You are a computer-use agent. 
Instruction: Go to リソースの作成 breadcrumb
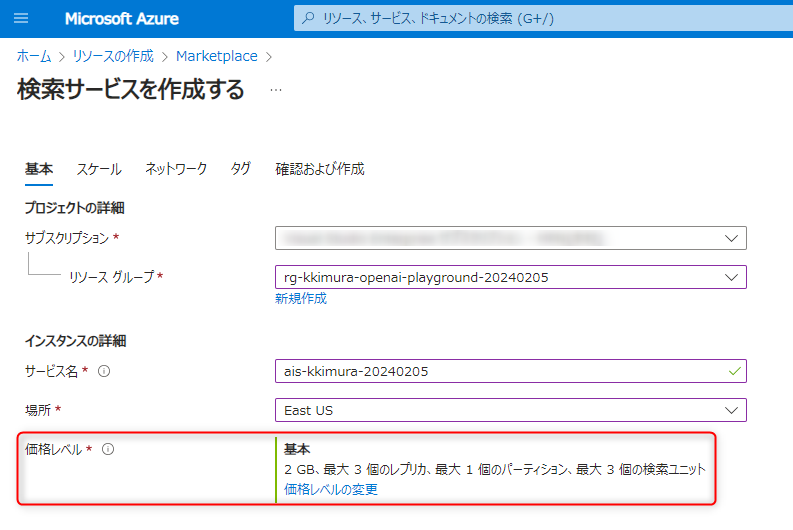point(113,56)
